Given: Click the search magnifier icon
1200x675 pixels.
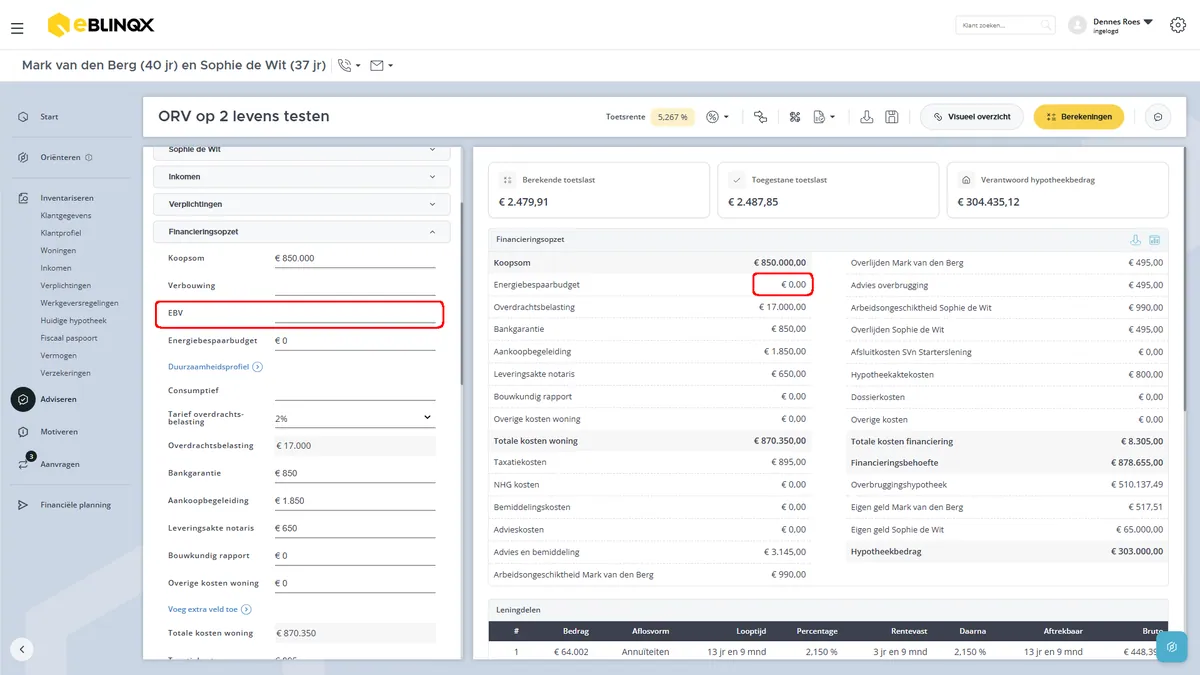Looking at the screenshot, I should click(1046, 25).
